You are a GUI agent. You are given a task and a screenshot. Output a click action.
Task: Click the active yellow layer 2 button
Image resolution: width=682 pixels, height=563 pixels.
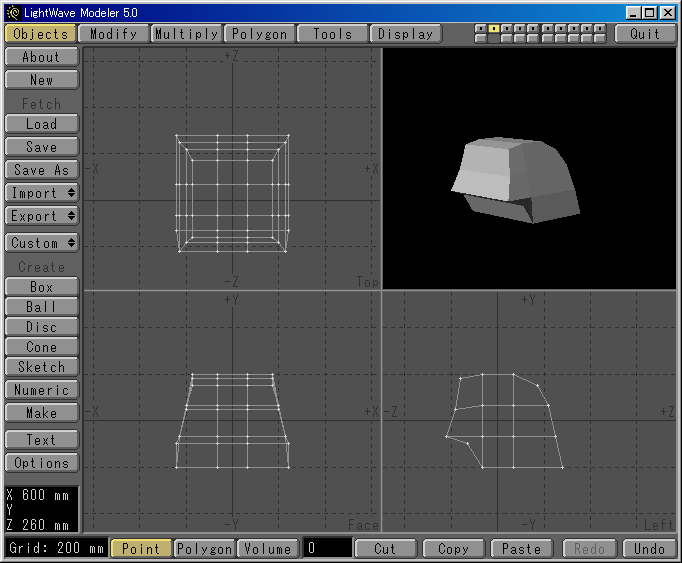(494, 28)
